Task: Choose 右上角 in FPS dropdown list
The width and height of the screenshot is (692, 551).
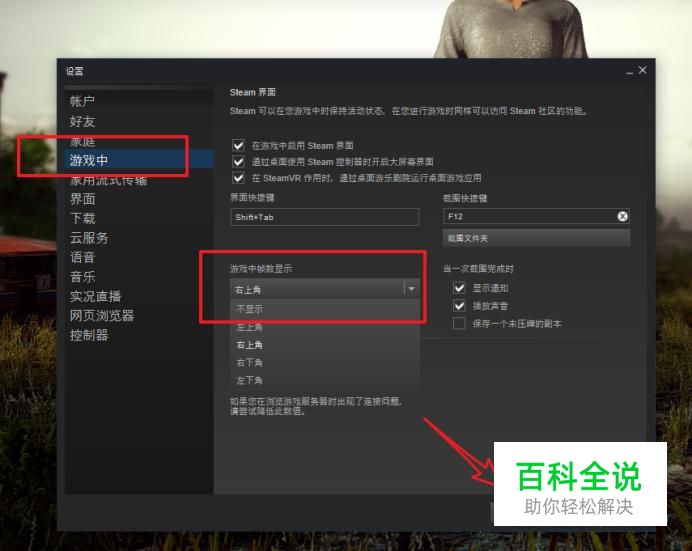Action: [325, 345]
